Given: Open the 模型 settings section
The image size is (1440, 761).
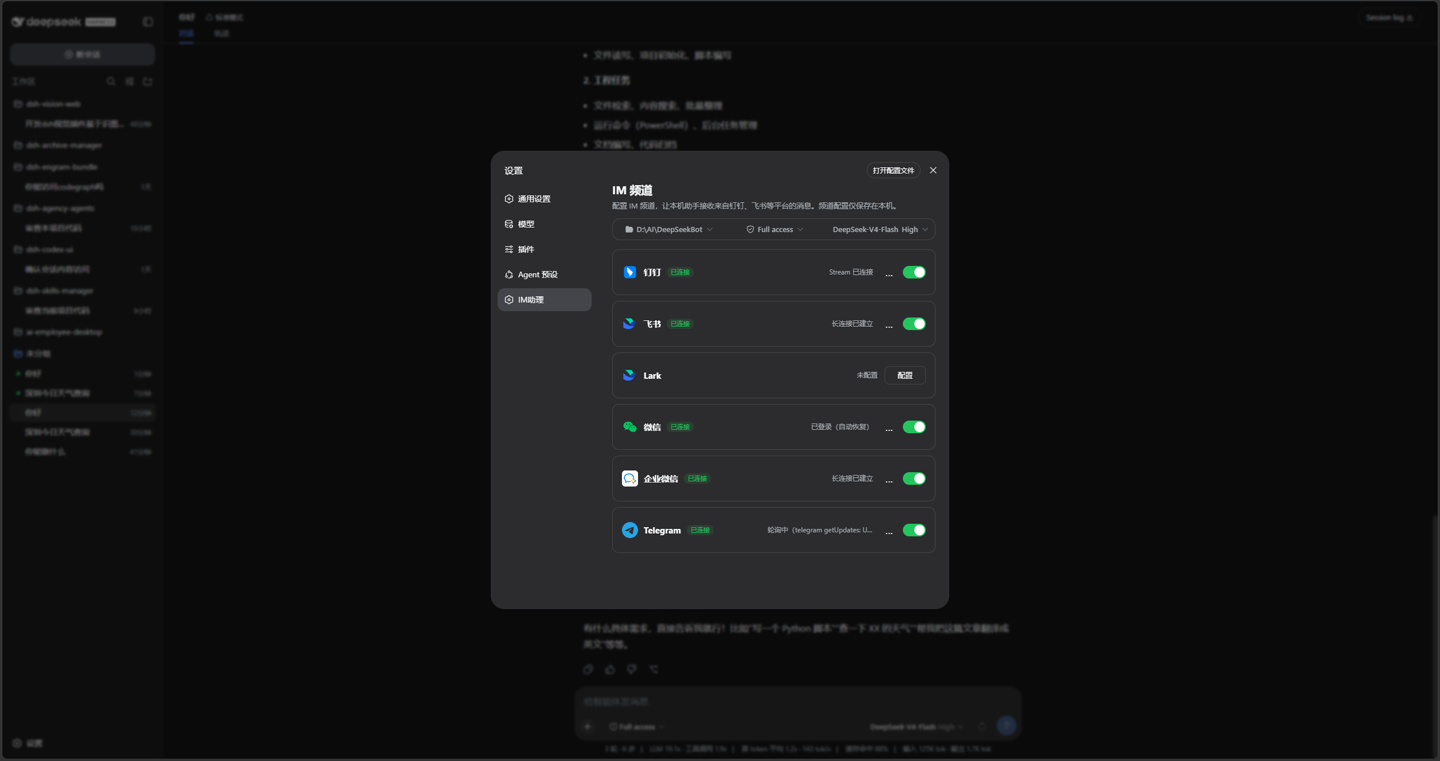Looking at the screenshot, I should tap(544, 224).
